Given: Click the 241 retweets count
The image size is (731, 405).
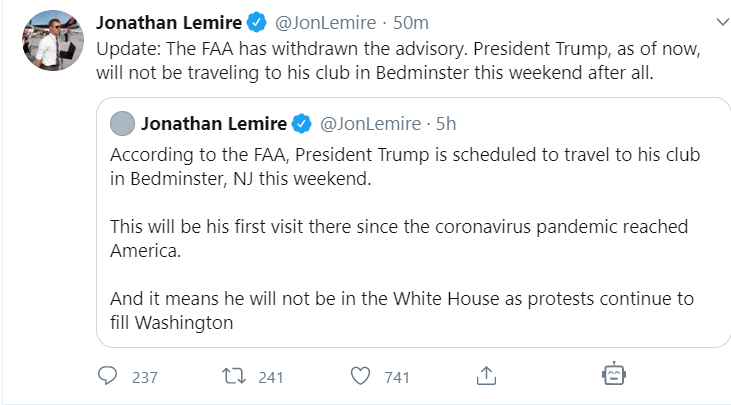Looking at the screenshot, I should click(x=270, y=377).
